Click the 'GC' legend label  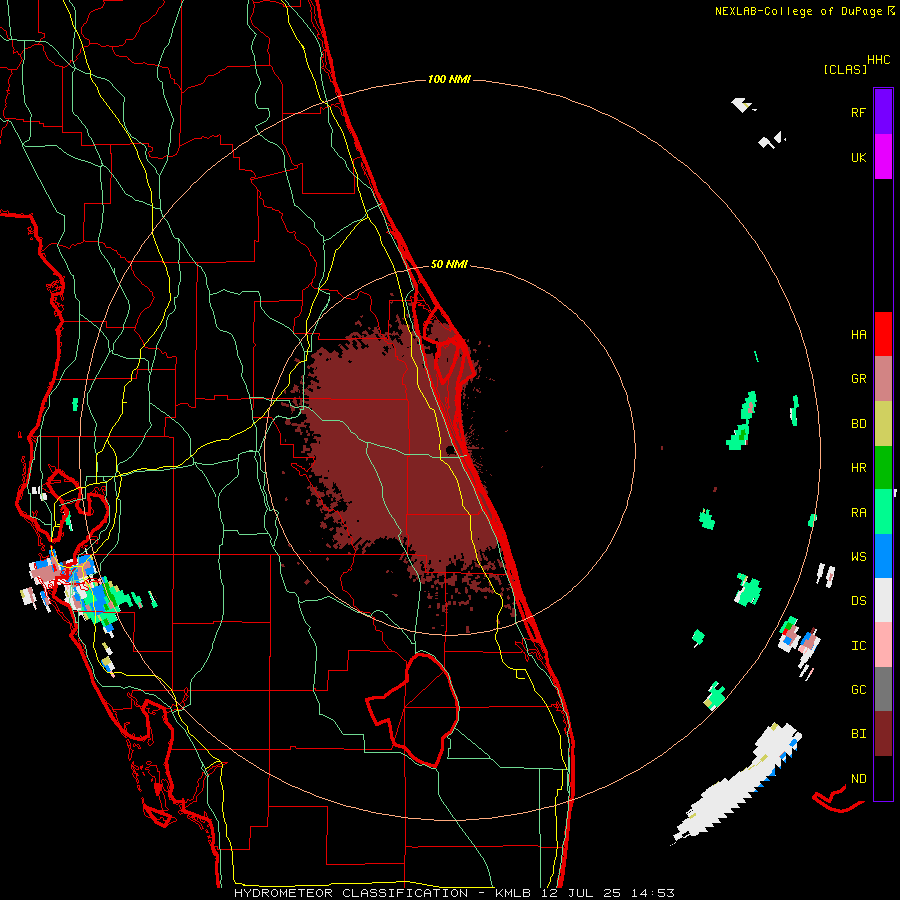(858, 690)
